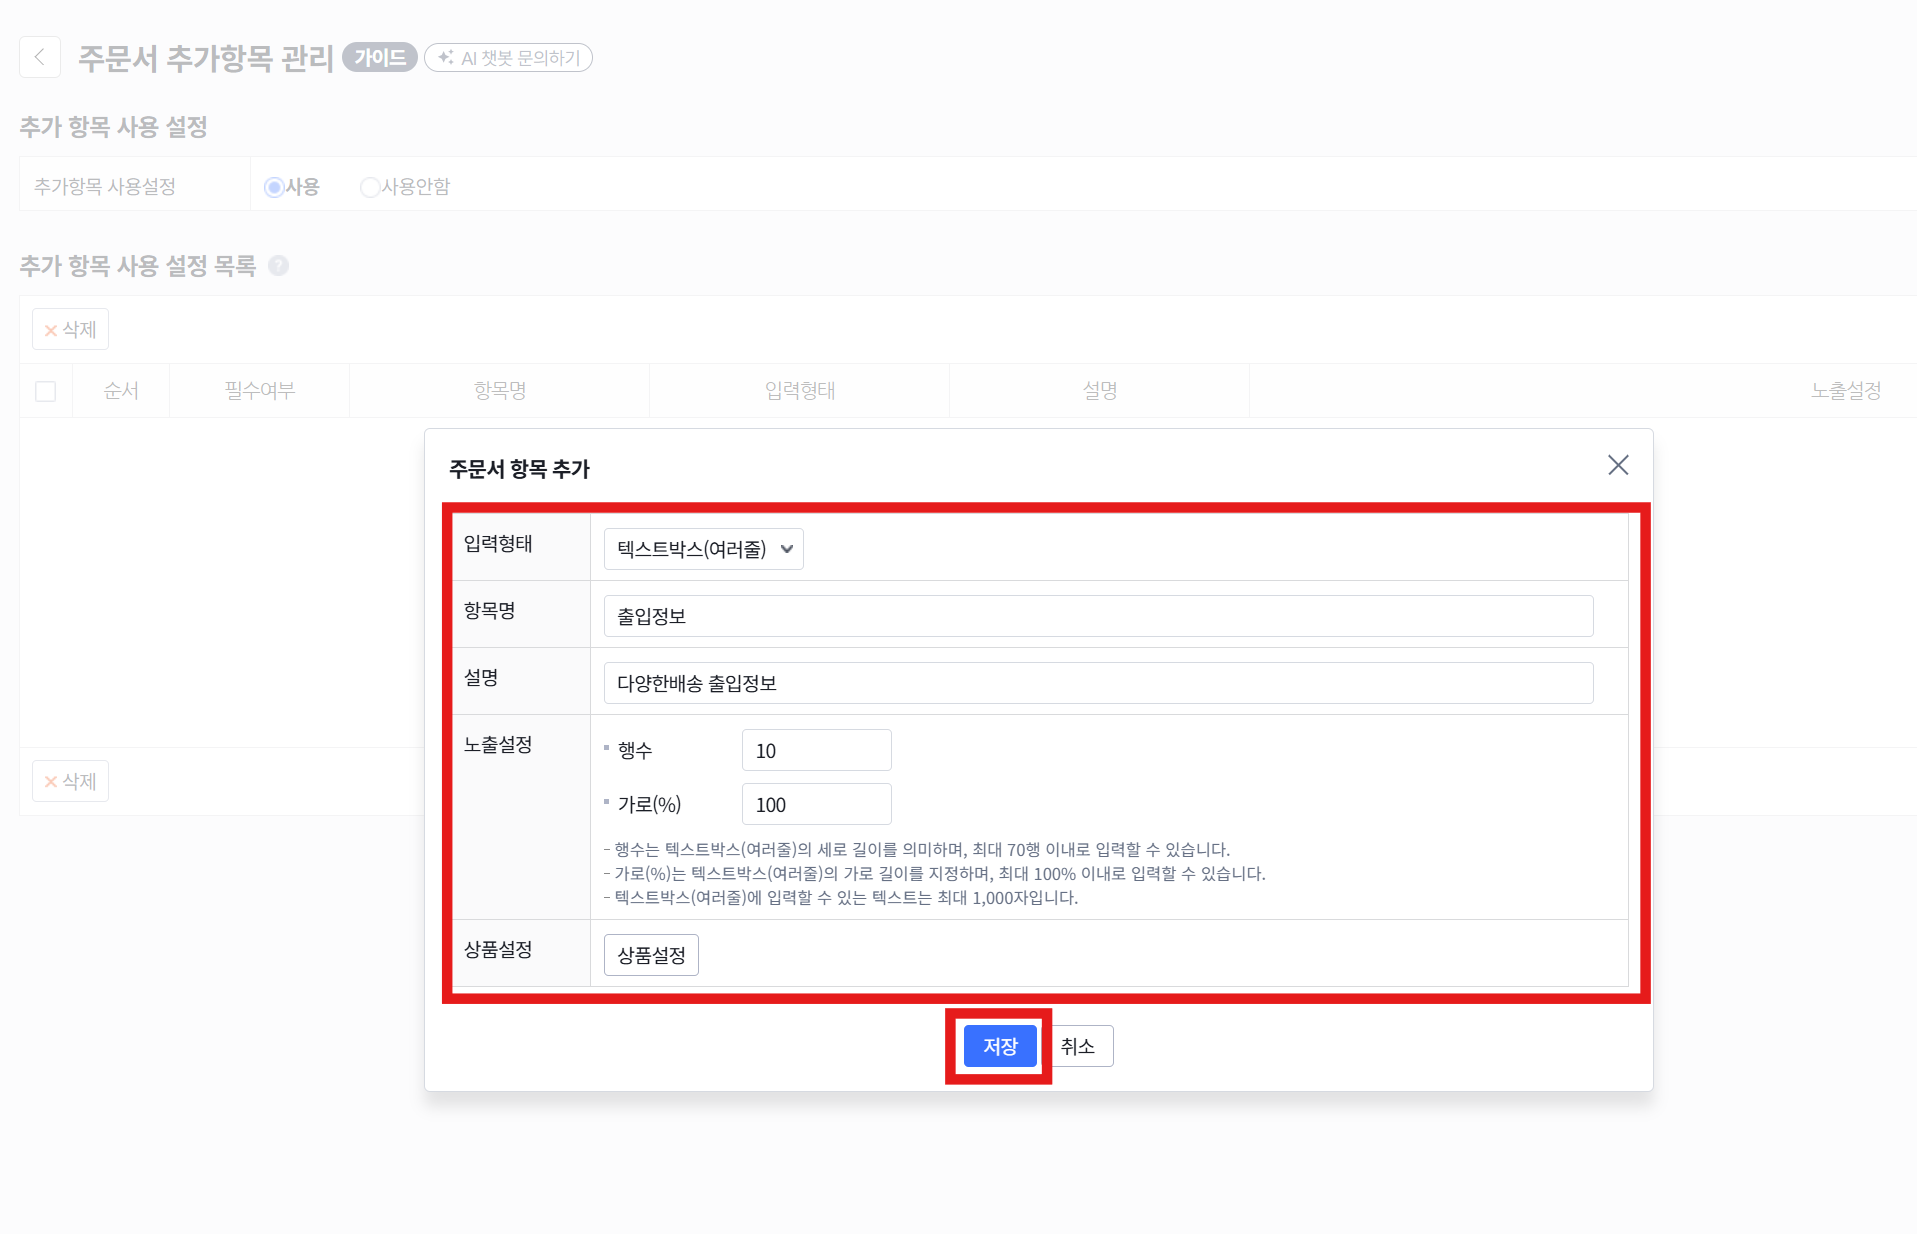Click the 취소 button

pos(1078,1046)
